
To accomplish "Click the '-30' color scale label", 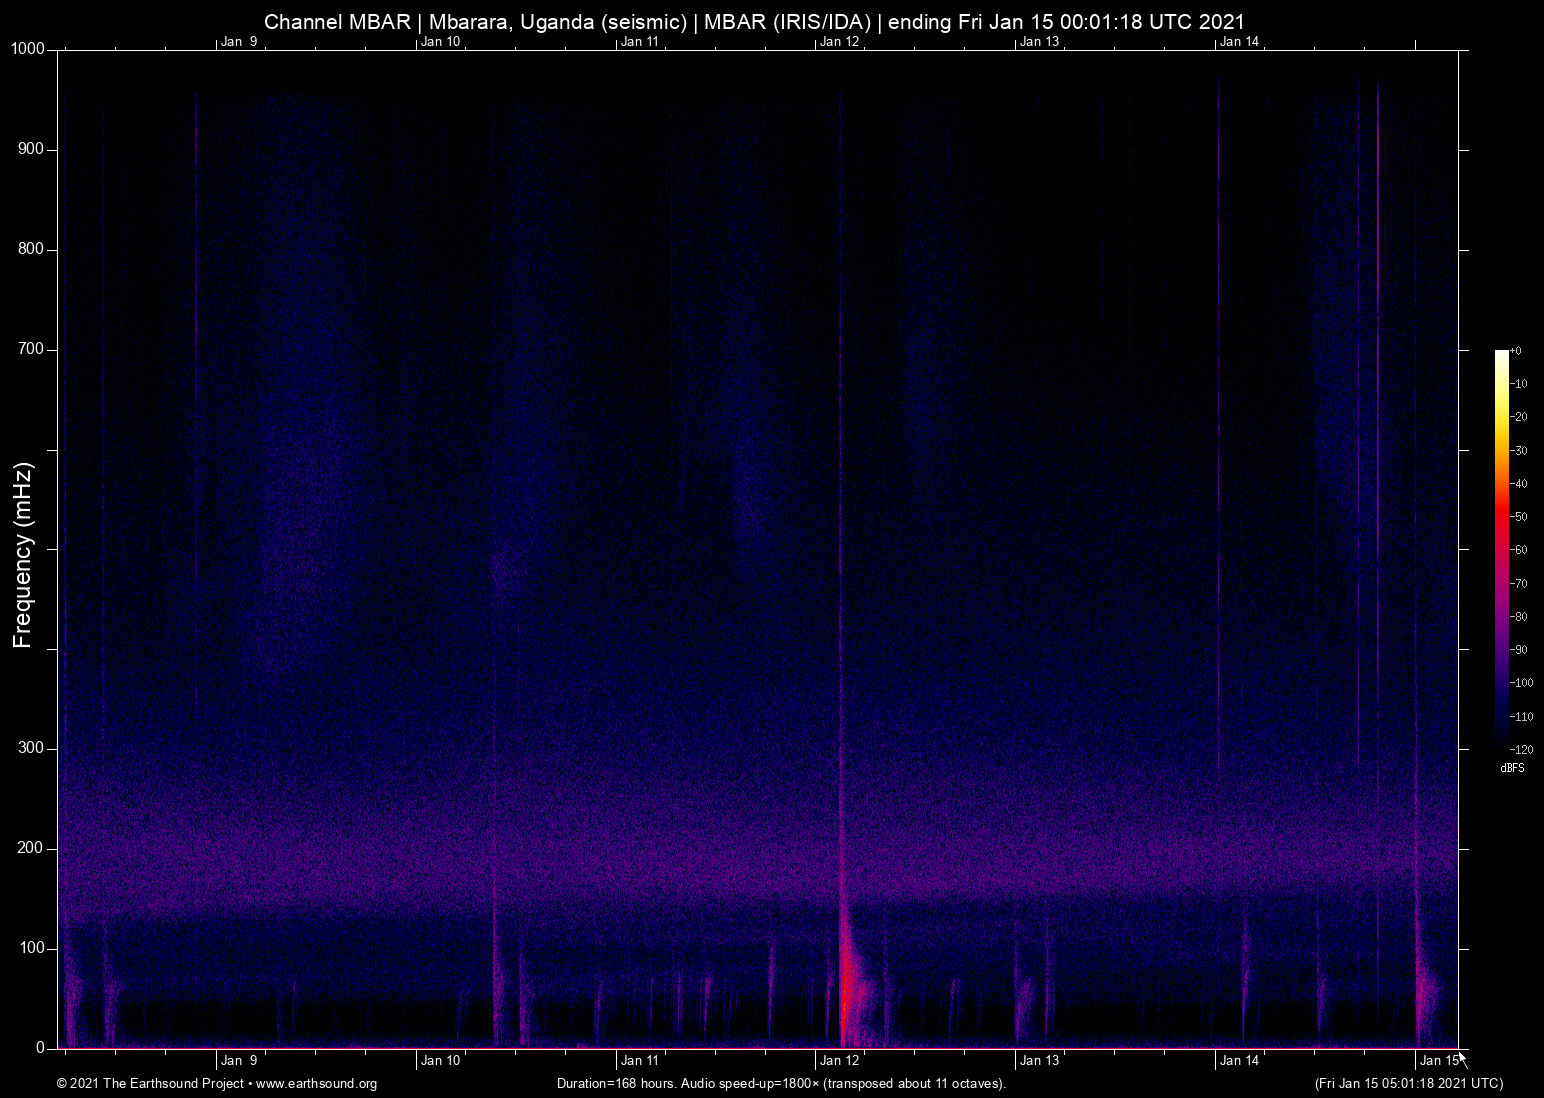I will (1518, 451).
